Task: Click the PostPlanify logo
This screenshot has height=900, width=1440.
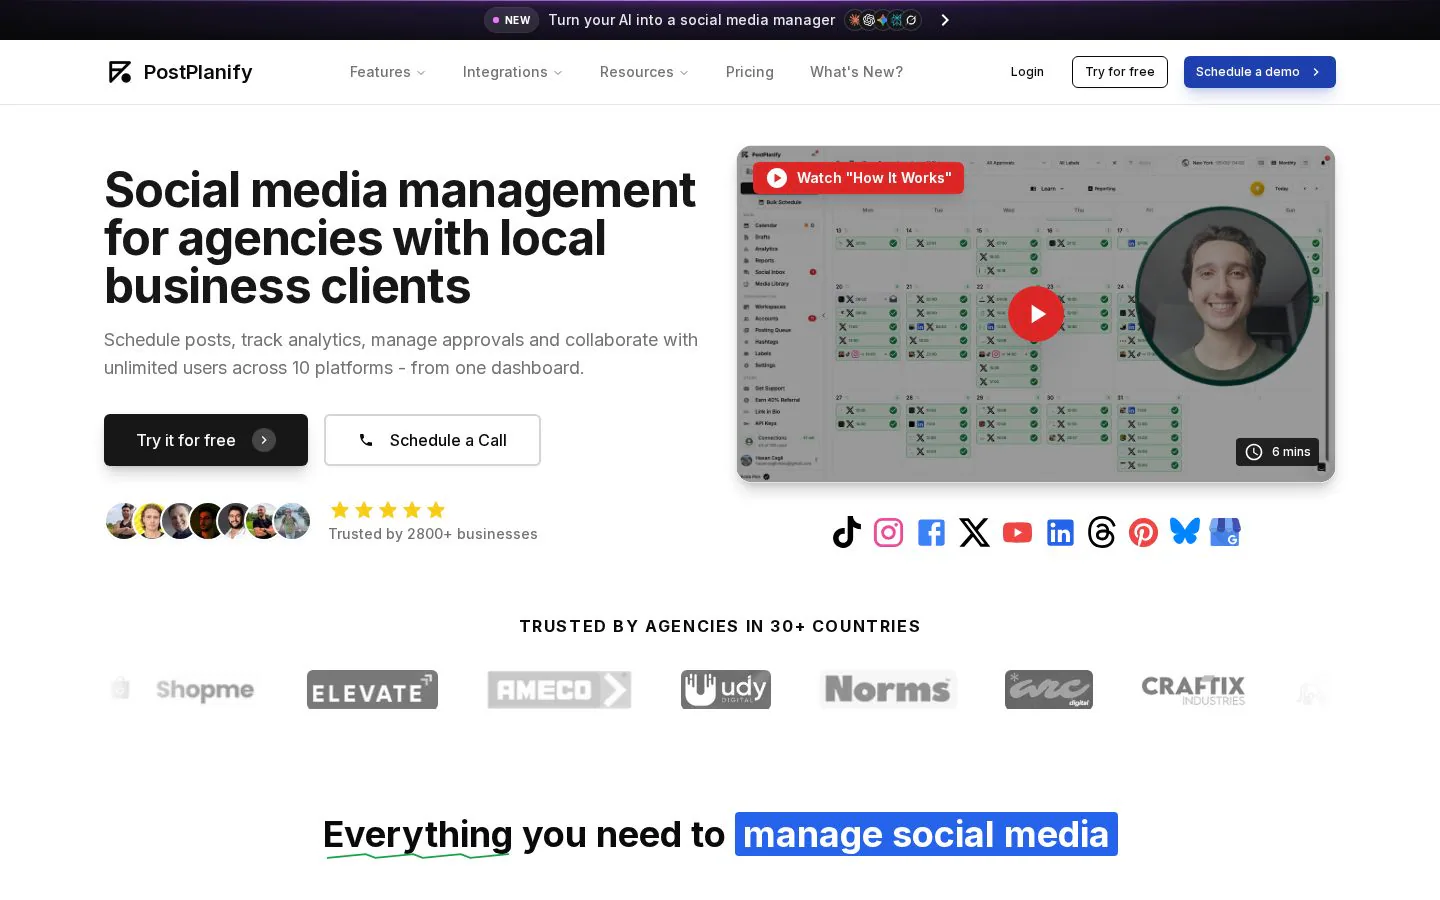Action: (x=180, y=72)
